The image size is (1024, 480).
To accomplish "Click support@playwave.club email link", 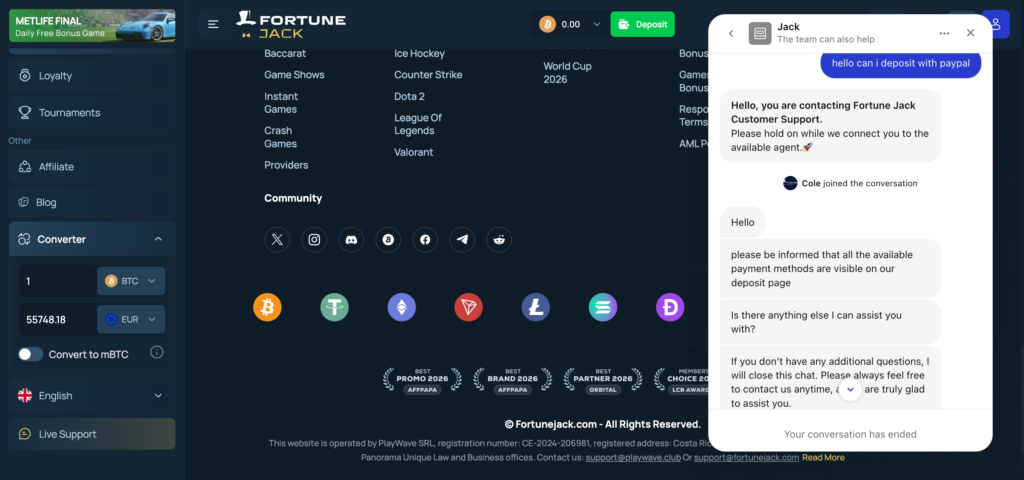I will [x=633, y=458].
